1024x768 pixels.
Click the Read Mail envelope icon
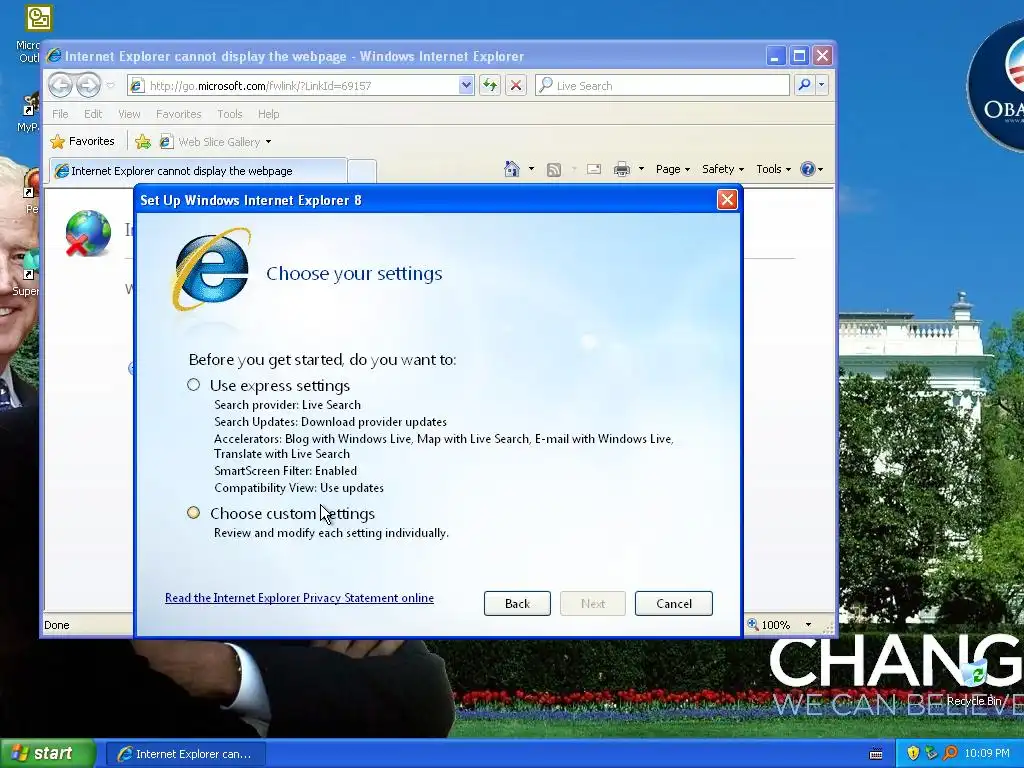pos(594,169)
